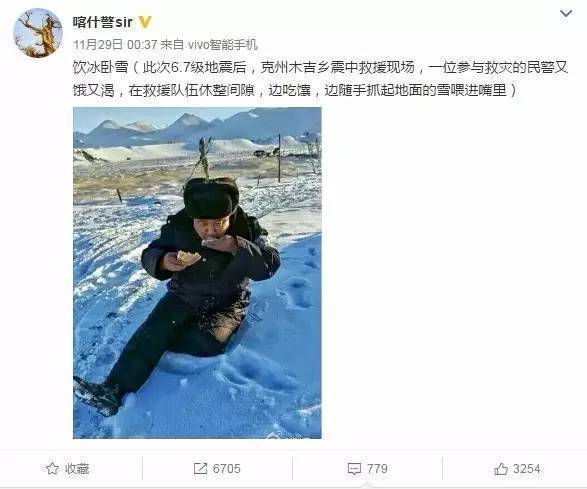Click the vivo智能手机 source link
The image size is (587, 489).
point(222,45)
